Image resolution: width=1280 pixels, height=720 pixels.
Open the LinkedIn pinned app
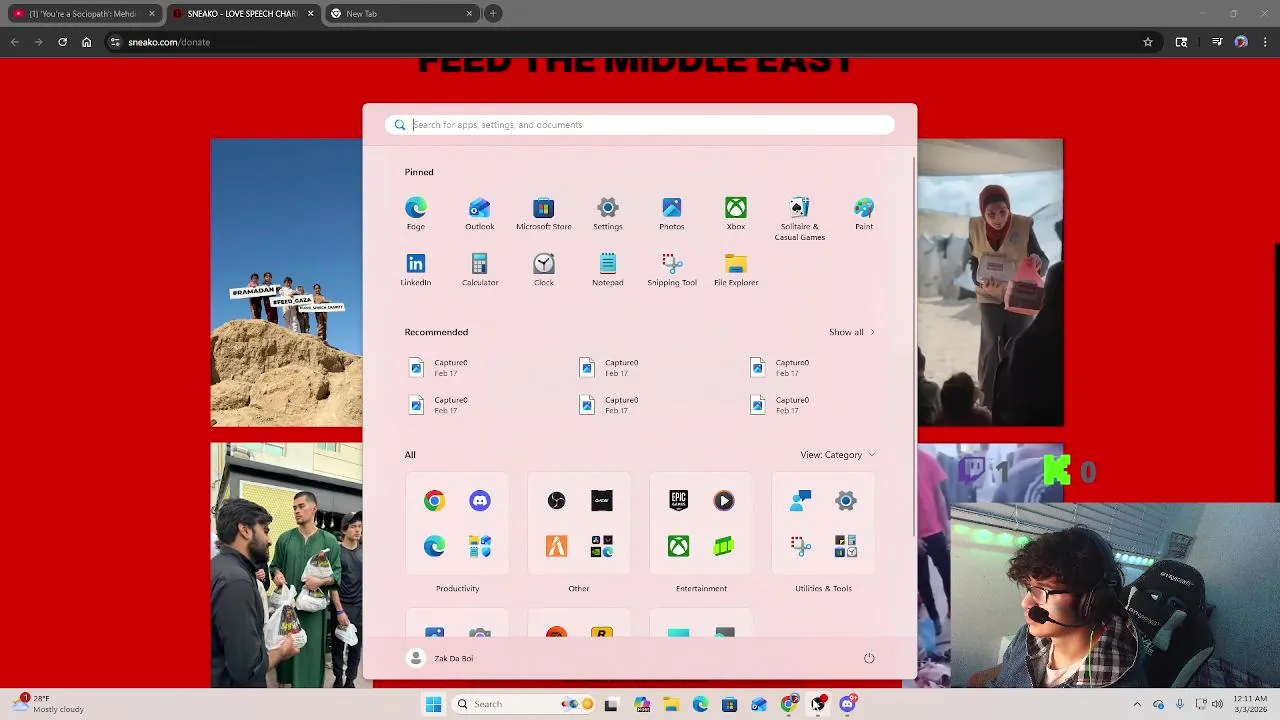(415, 270)
